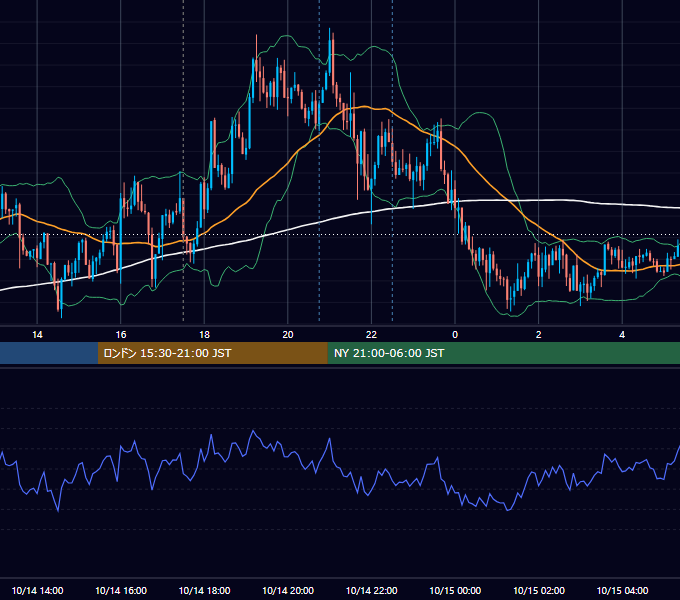Click hour label 14 on price chart axis

37,335
